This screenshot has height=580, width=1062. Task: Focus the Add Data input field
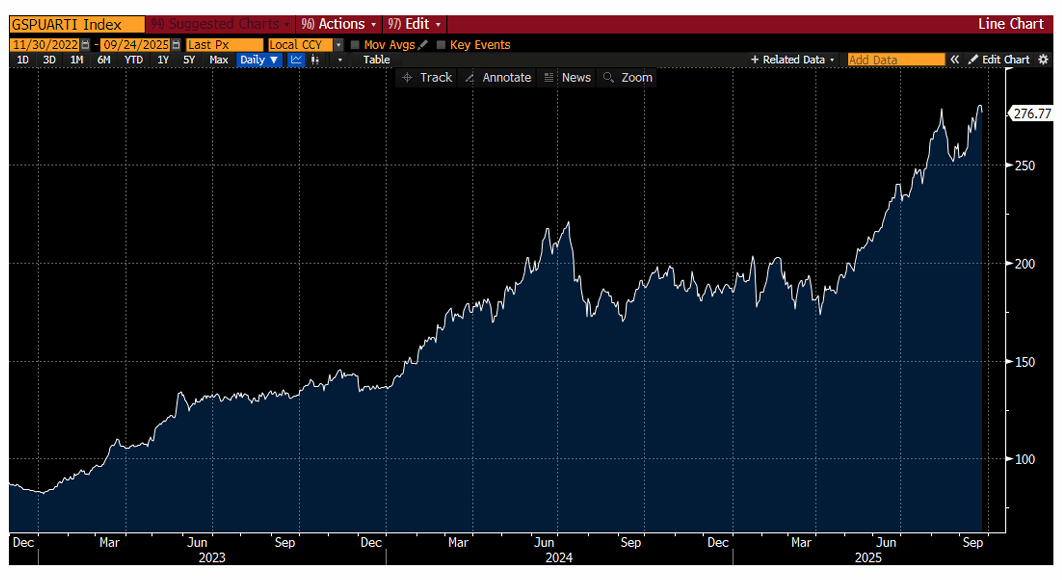coord(895,60)
